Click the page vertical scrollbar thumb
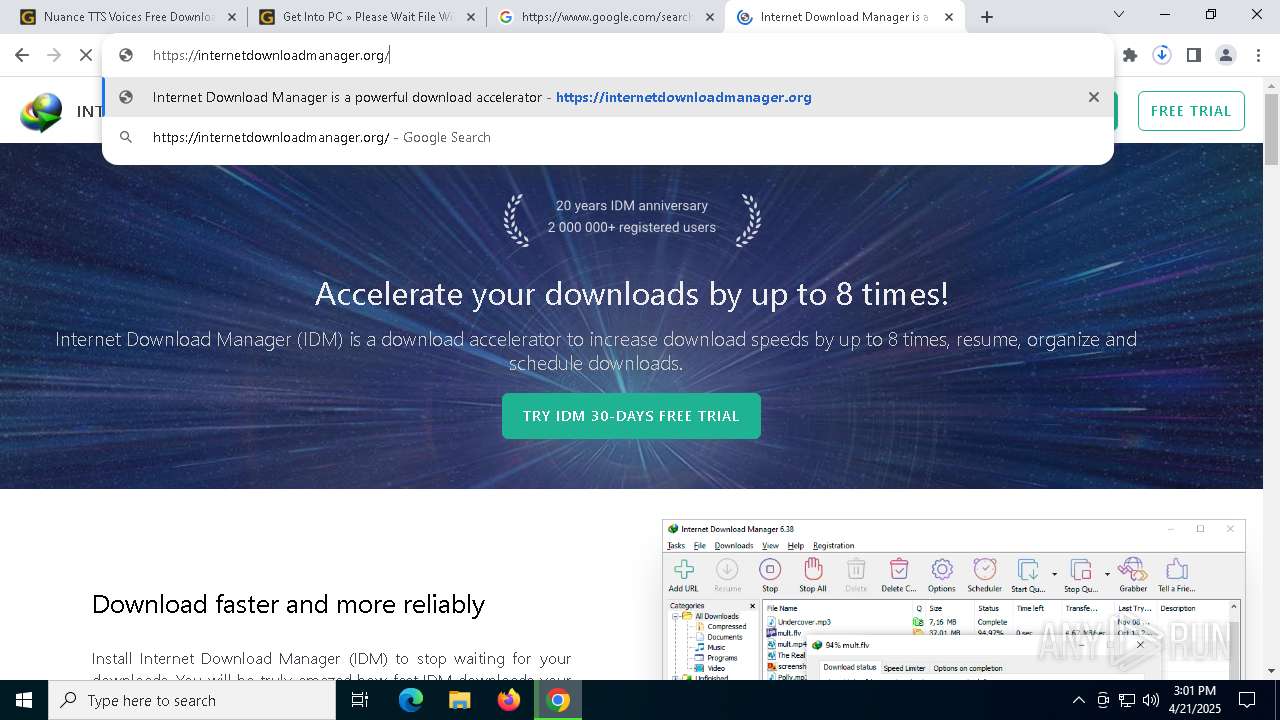Image resolution: width=1280 pixels, height=720 pixels. click(x=1271, y=129)
